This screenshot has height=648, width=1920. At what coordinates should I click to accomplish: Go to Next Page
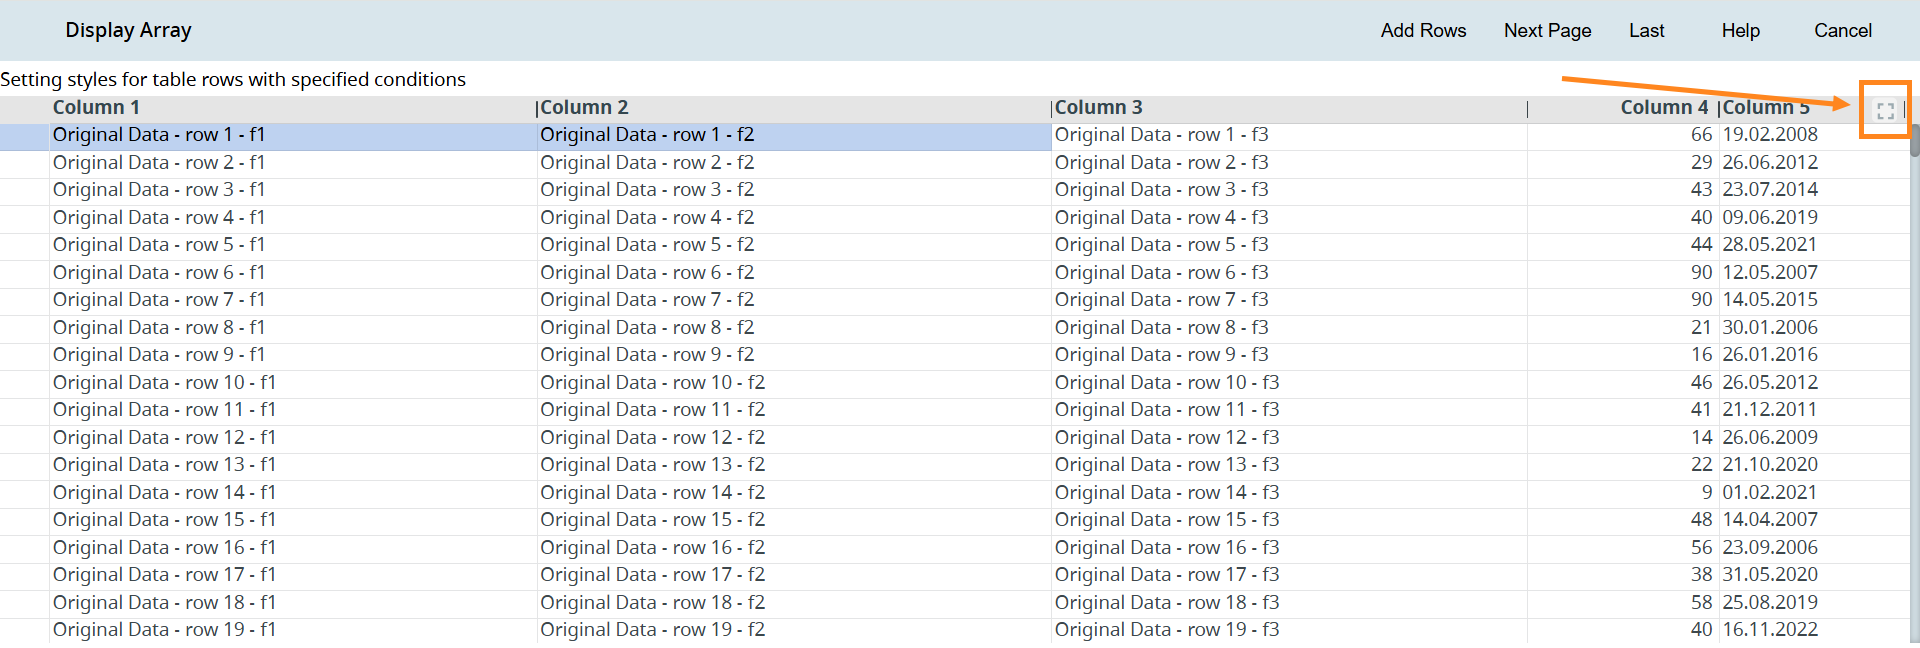1547,31
